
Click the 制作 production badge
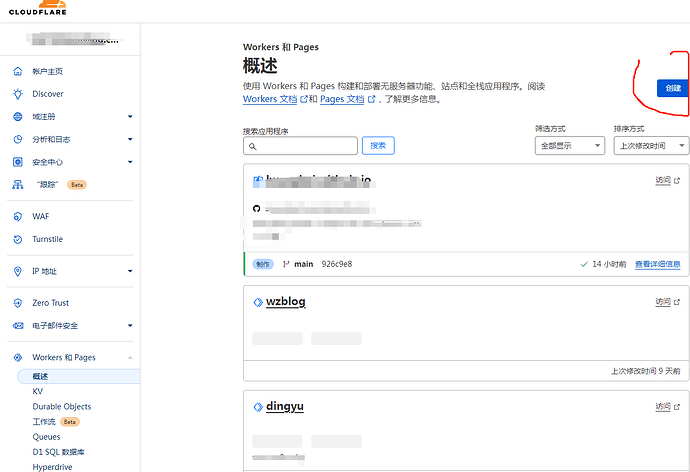point(263,264)
